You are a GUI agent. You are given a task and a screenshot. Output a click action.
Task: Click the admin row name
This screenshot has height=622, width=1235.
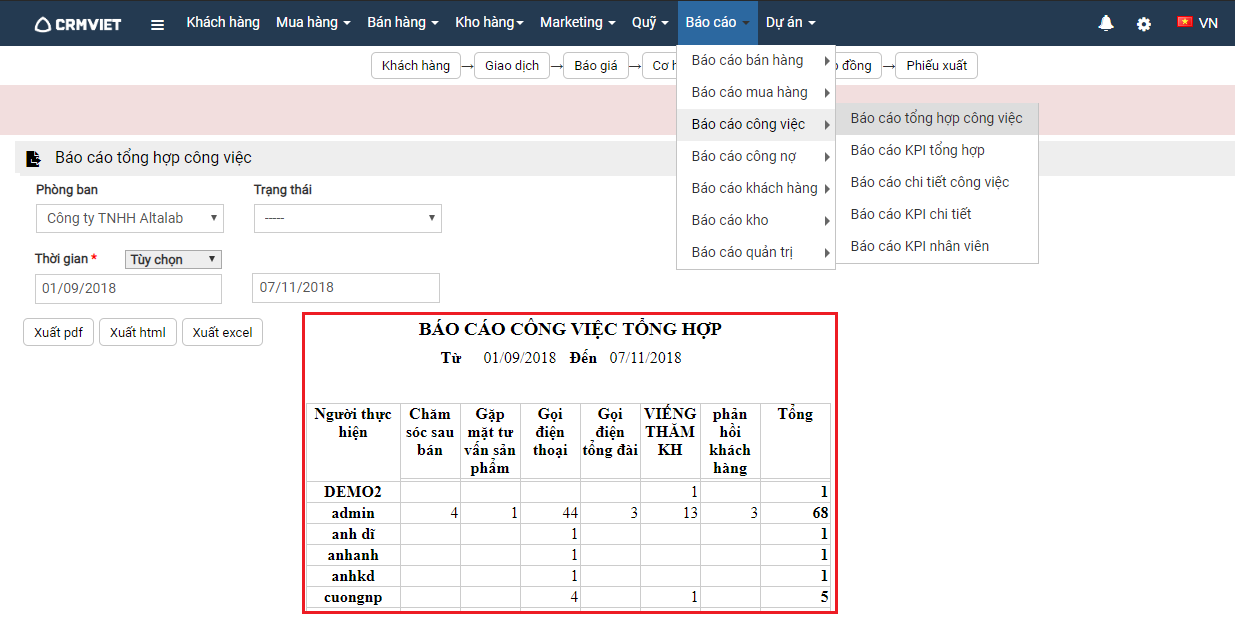pyautogui.click(x=353, y=513)
